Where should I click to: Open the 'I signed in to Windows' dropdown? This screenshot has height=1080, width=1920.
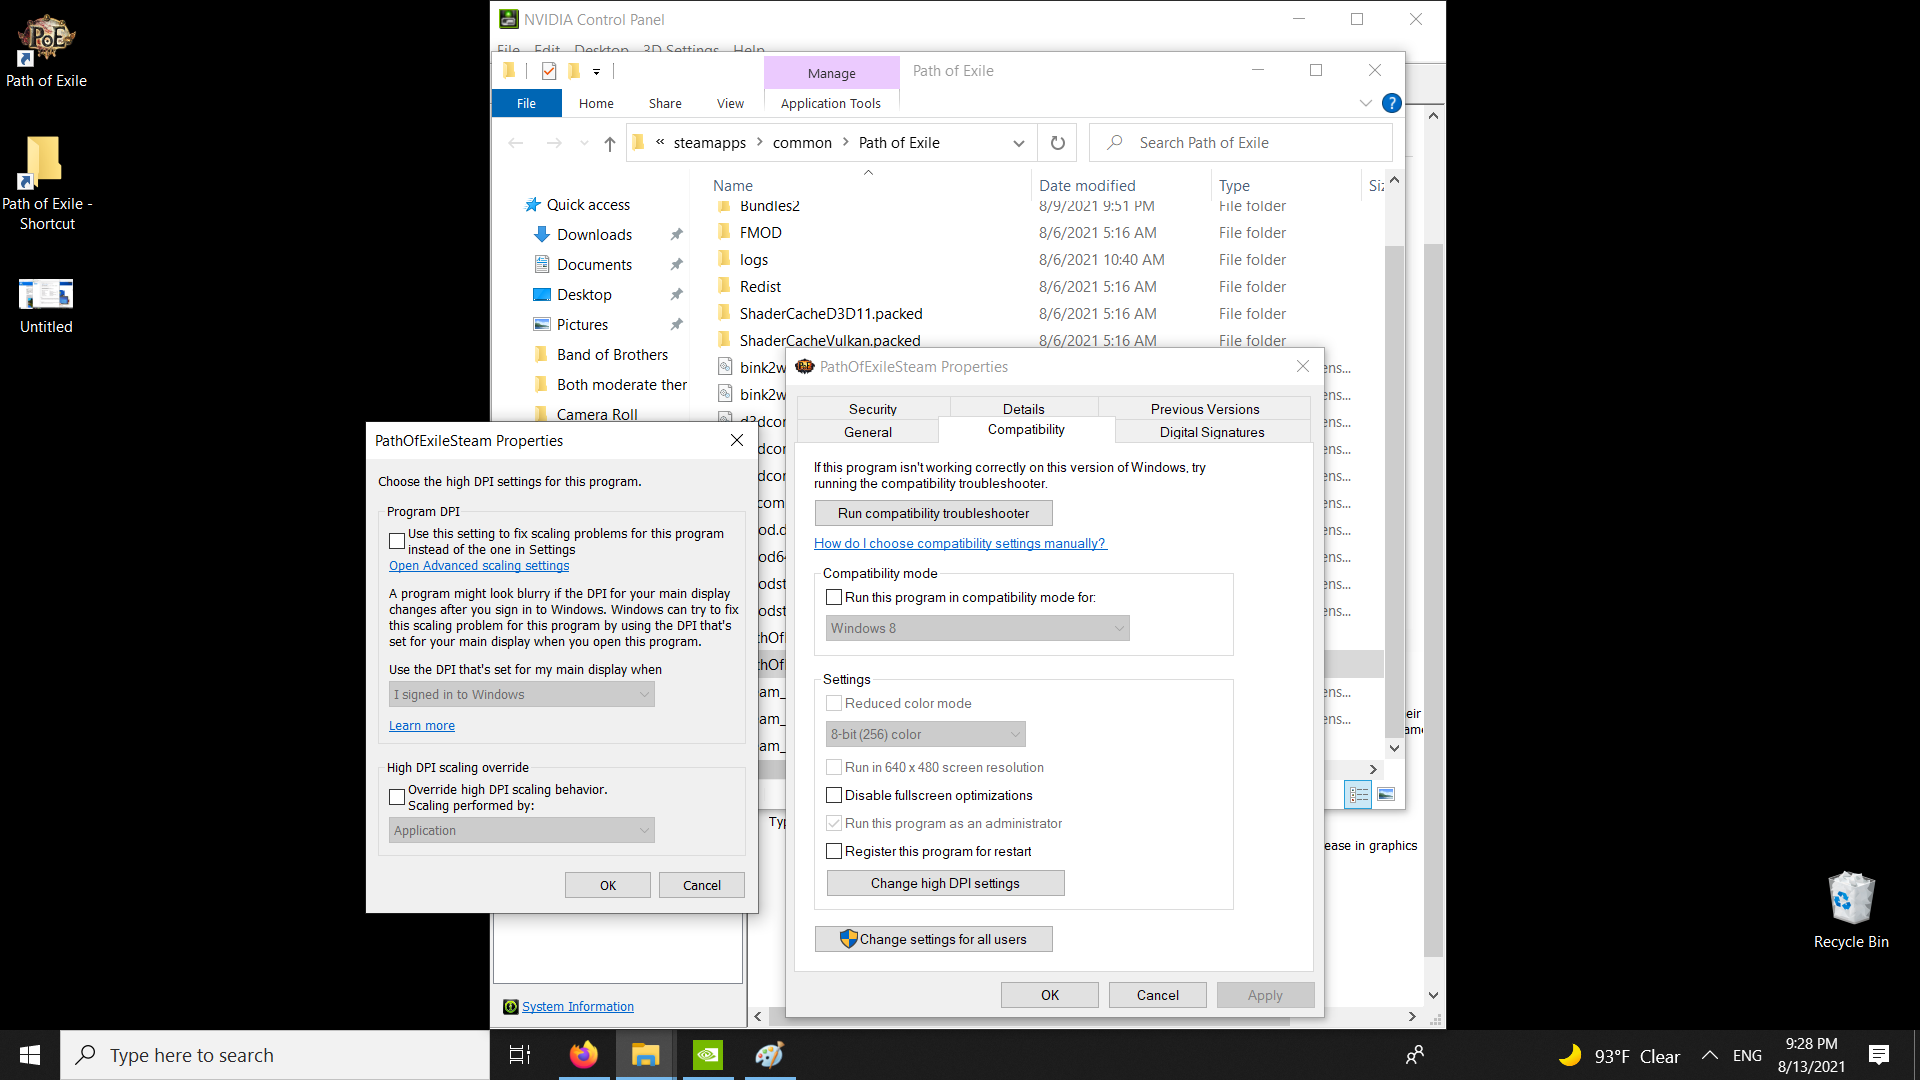pos(522,695)
